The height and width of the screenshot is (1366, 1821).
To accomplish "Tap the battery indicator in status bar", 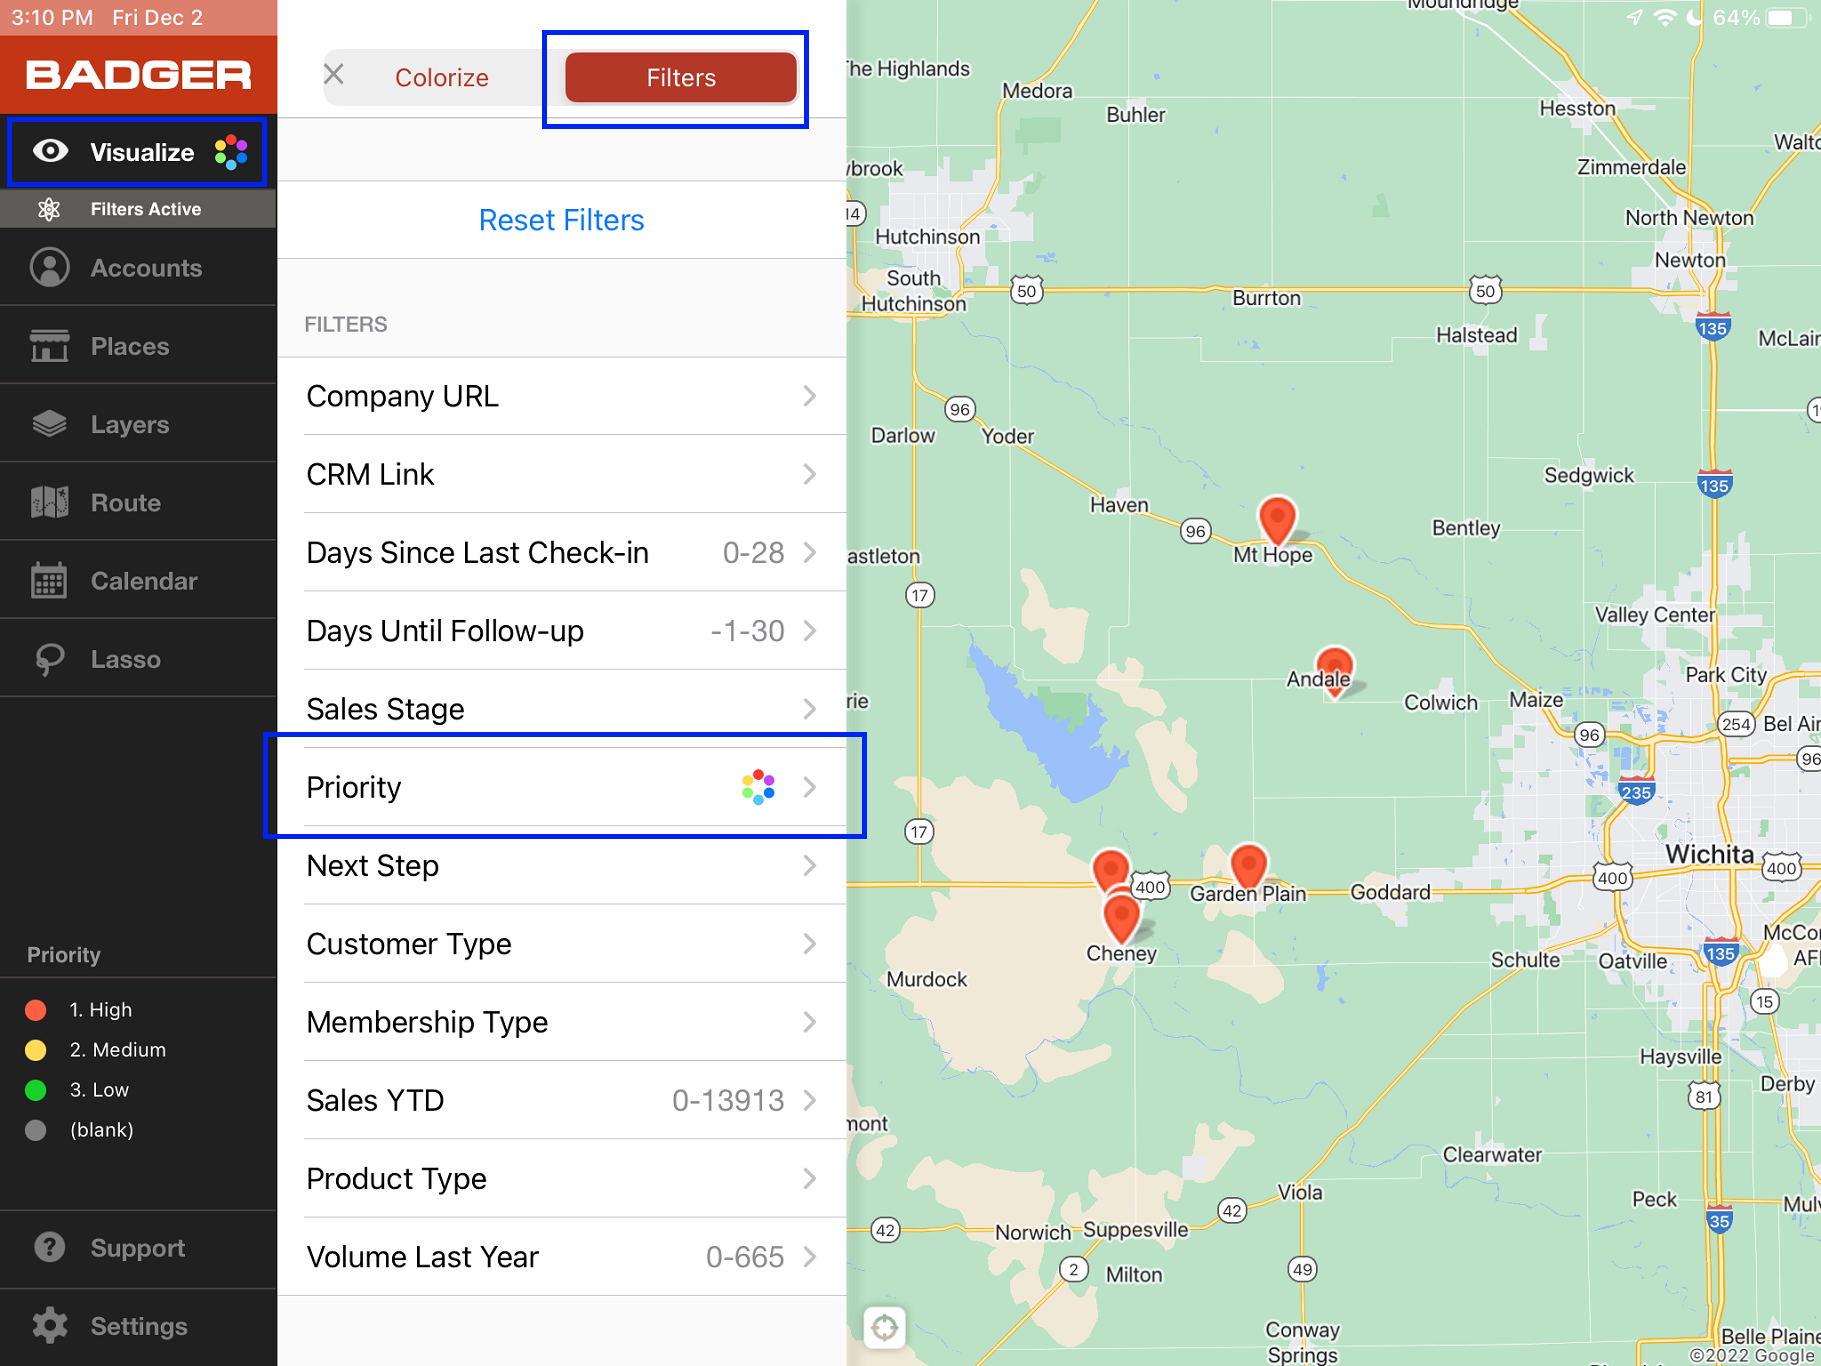I will click(1790, 18).
